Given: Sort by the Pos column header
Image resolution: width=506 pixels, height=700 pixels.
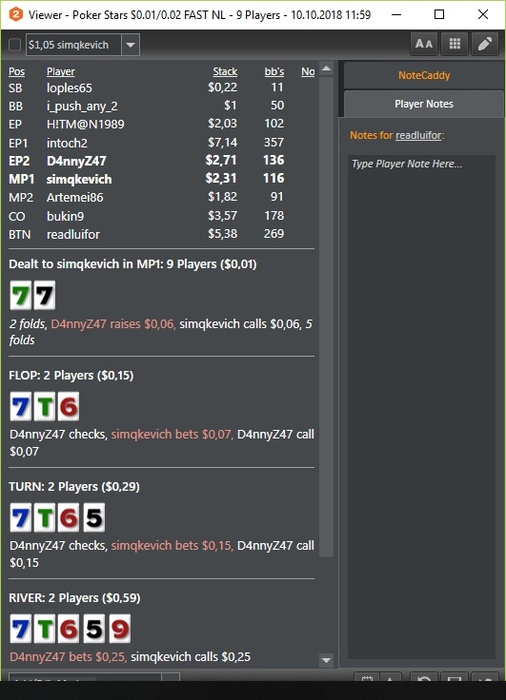Looking at the screenshot, I should tap(17, 71).
